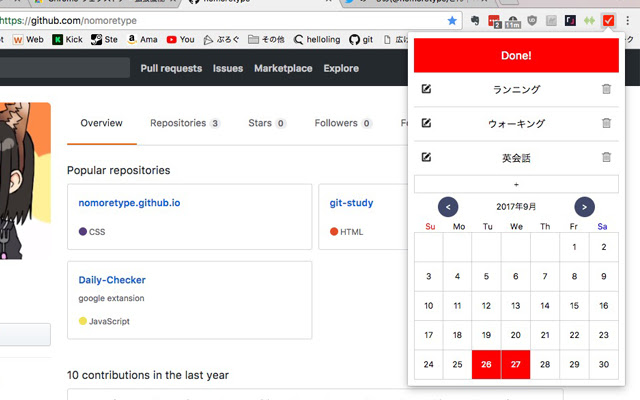The height and width of the screenshot is (400, 640).
Task: Open the git bookmark
Action: click(x=361, y=40)
